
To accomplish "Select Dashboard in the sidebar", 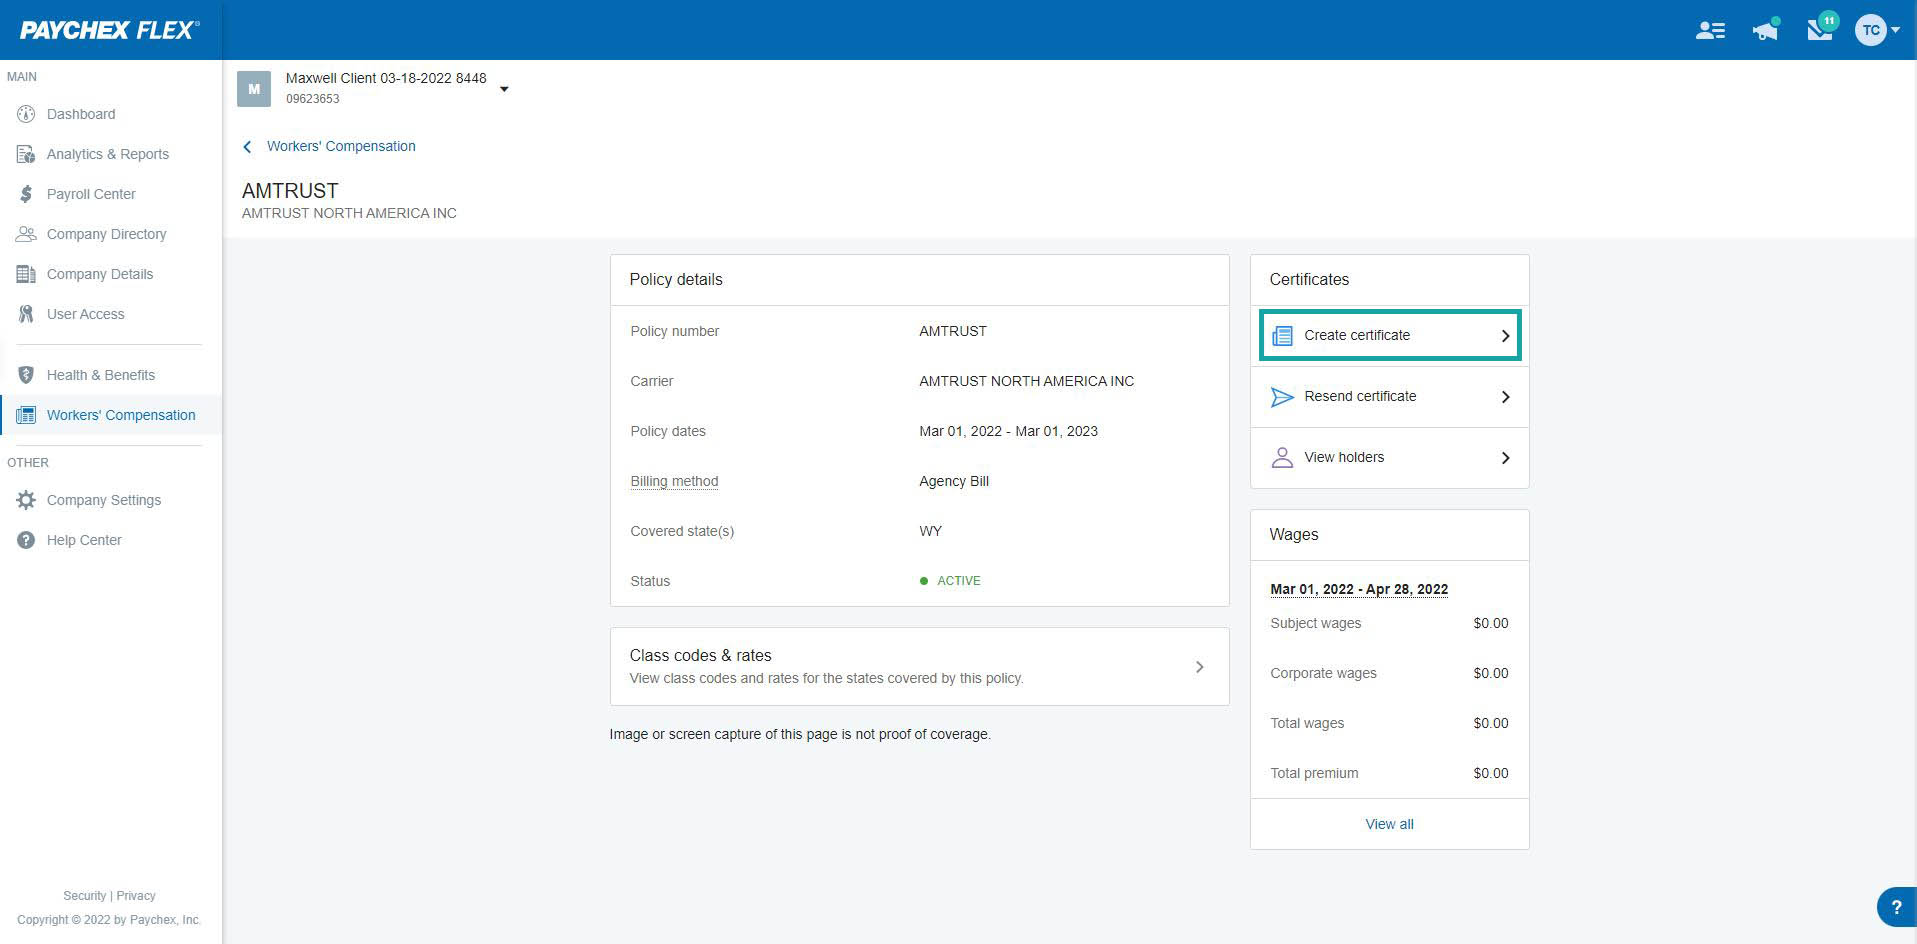I will [x=81, y=114].
